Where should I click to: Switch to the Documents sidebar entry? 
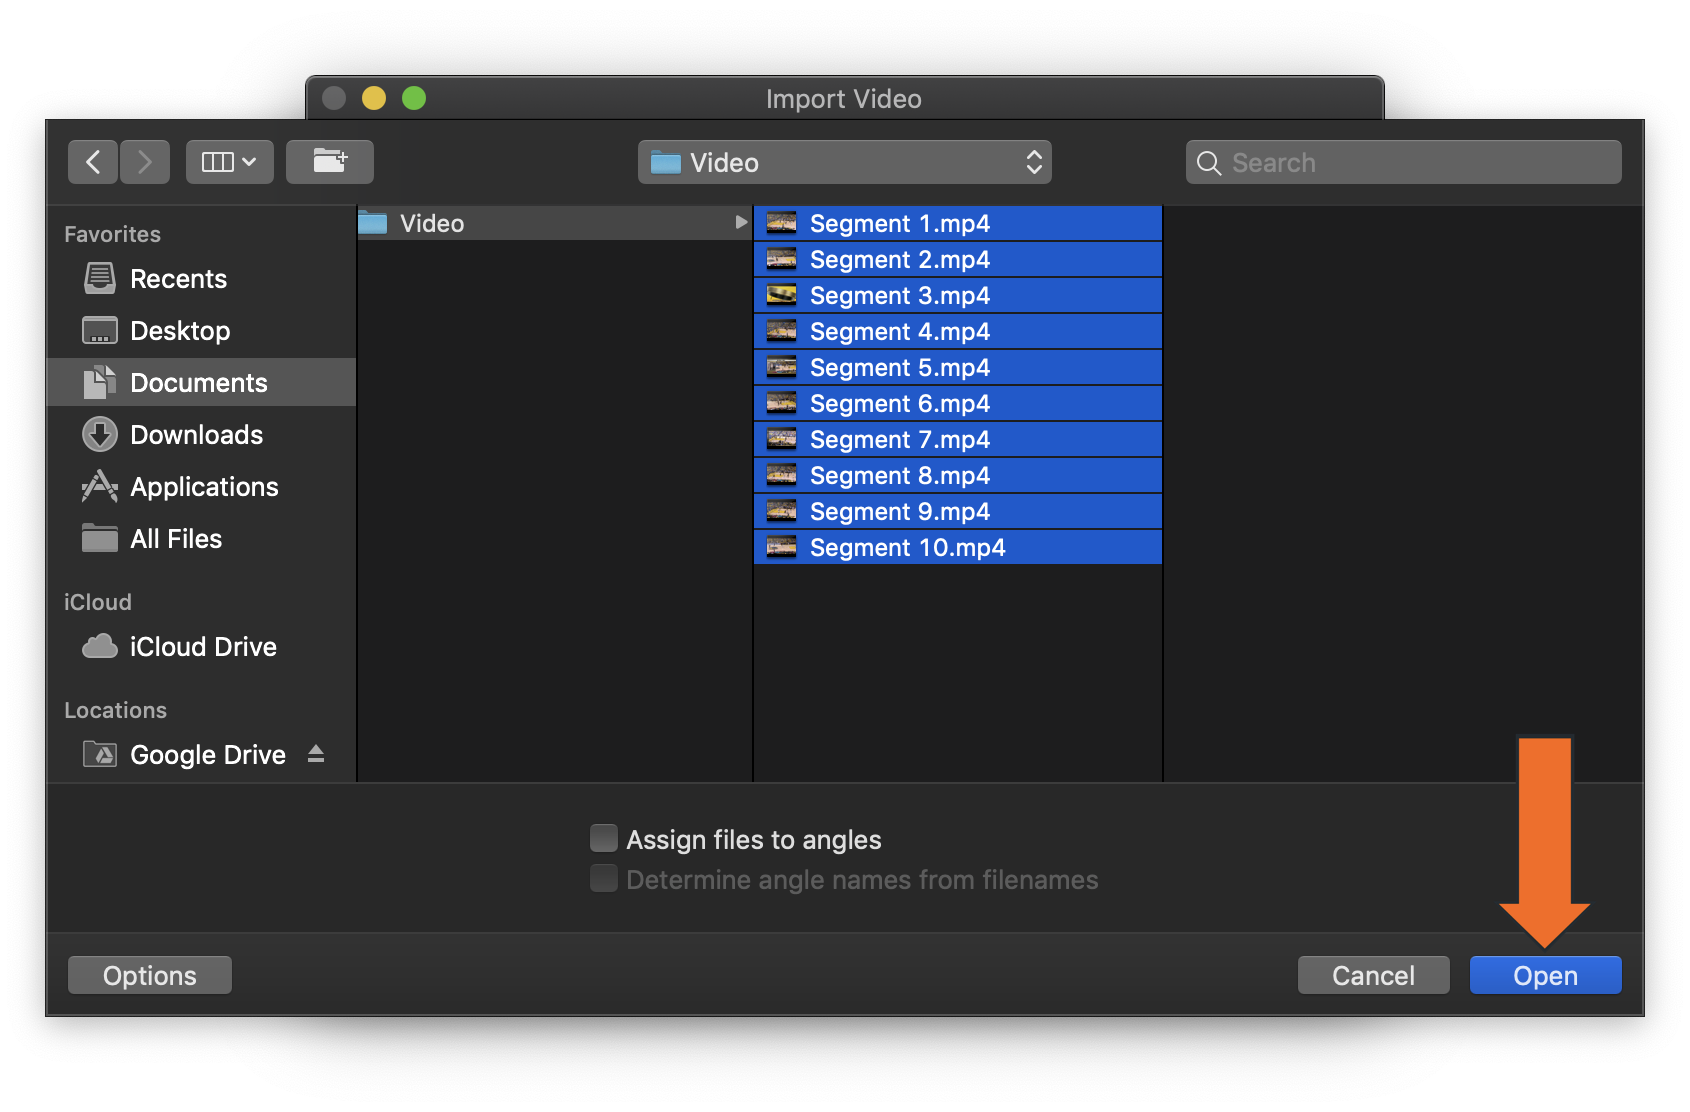pyautogui.click(x=198, y=382)
